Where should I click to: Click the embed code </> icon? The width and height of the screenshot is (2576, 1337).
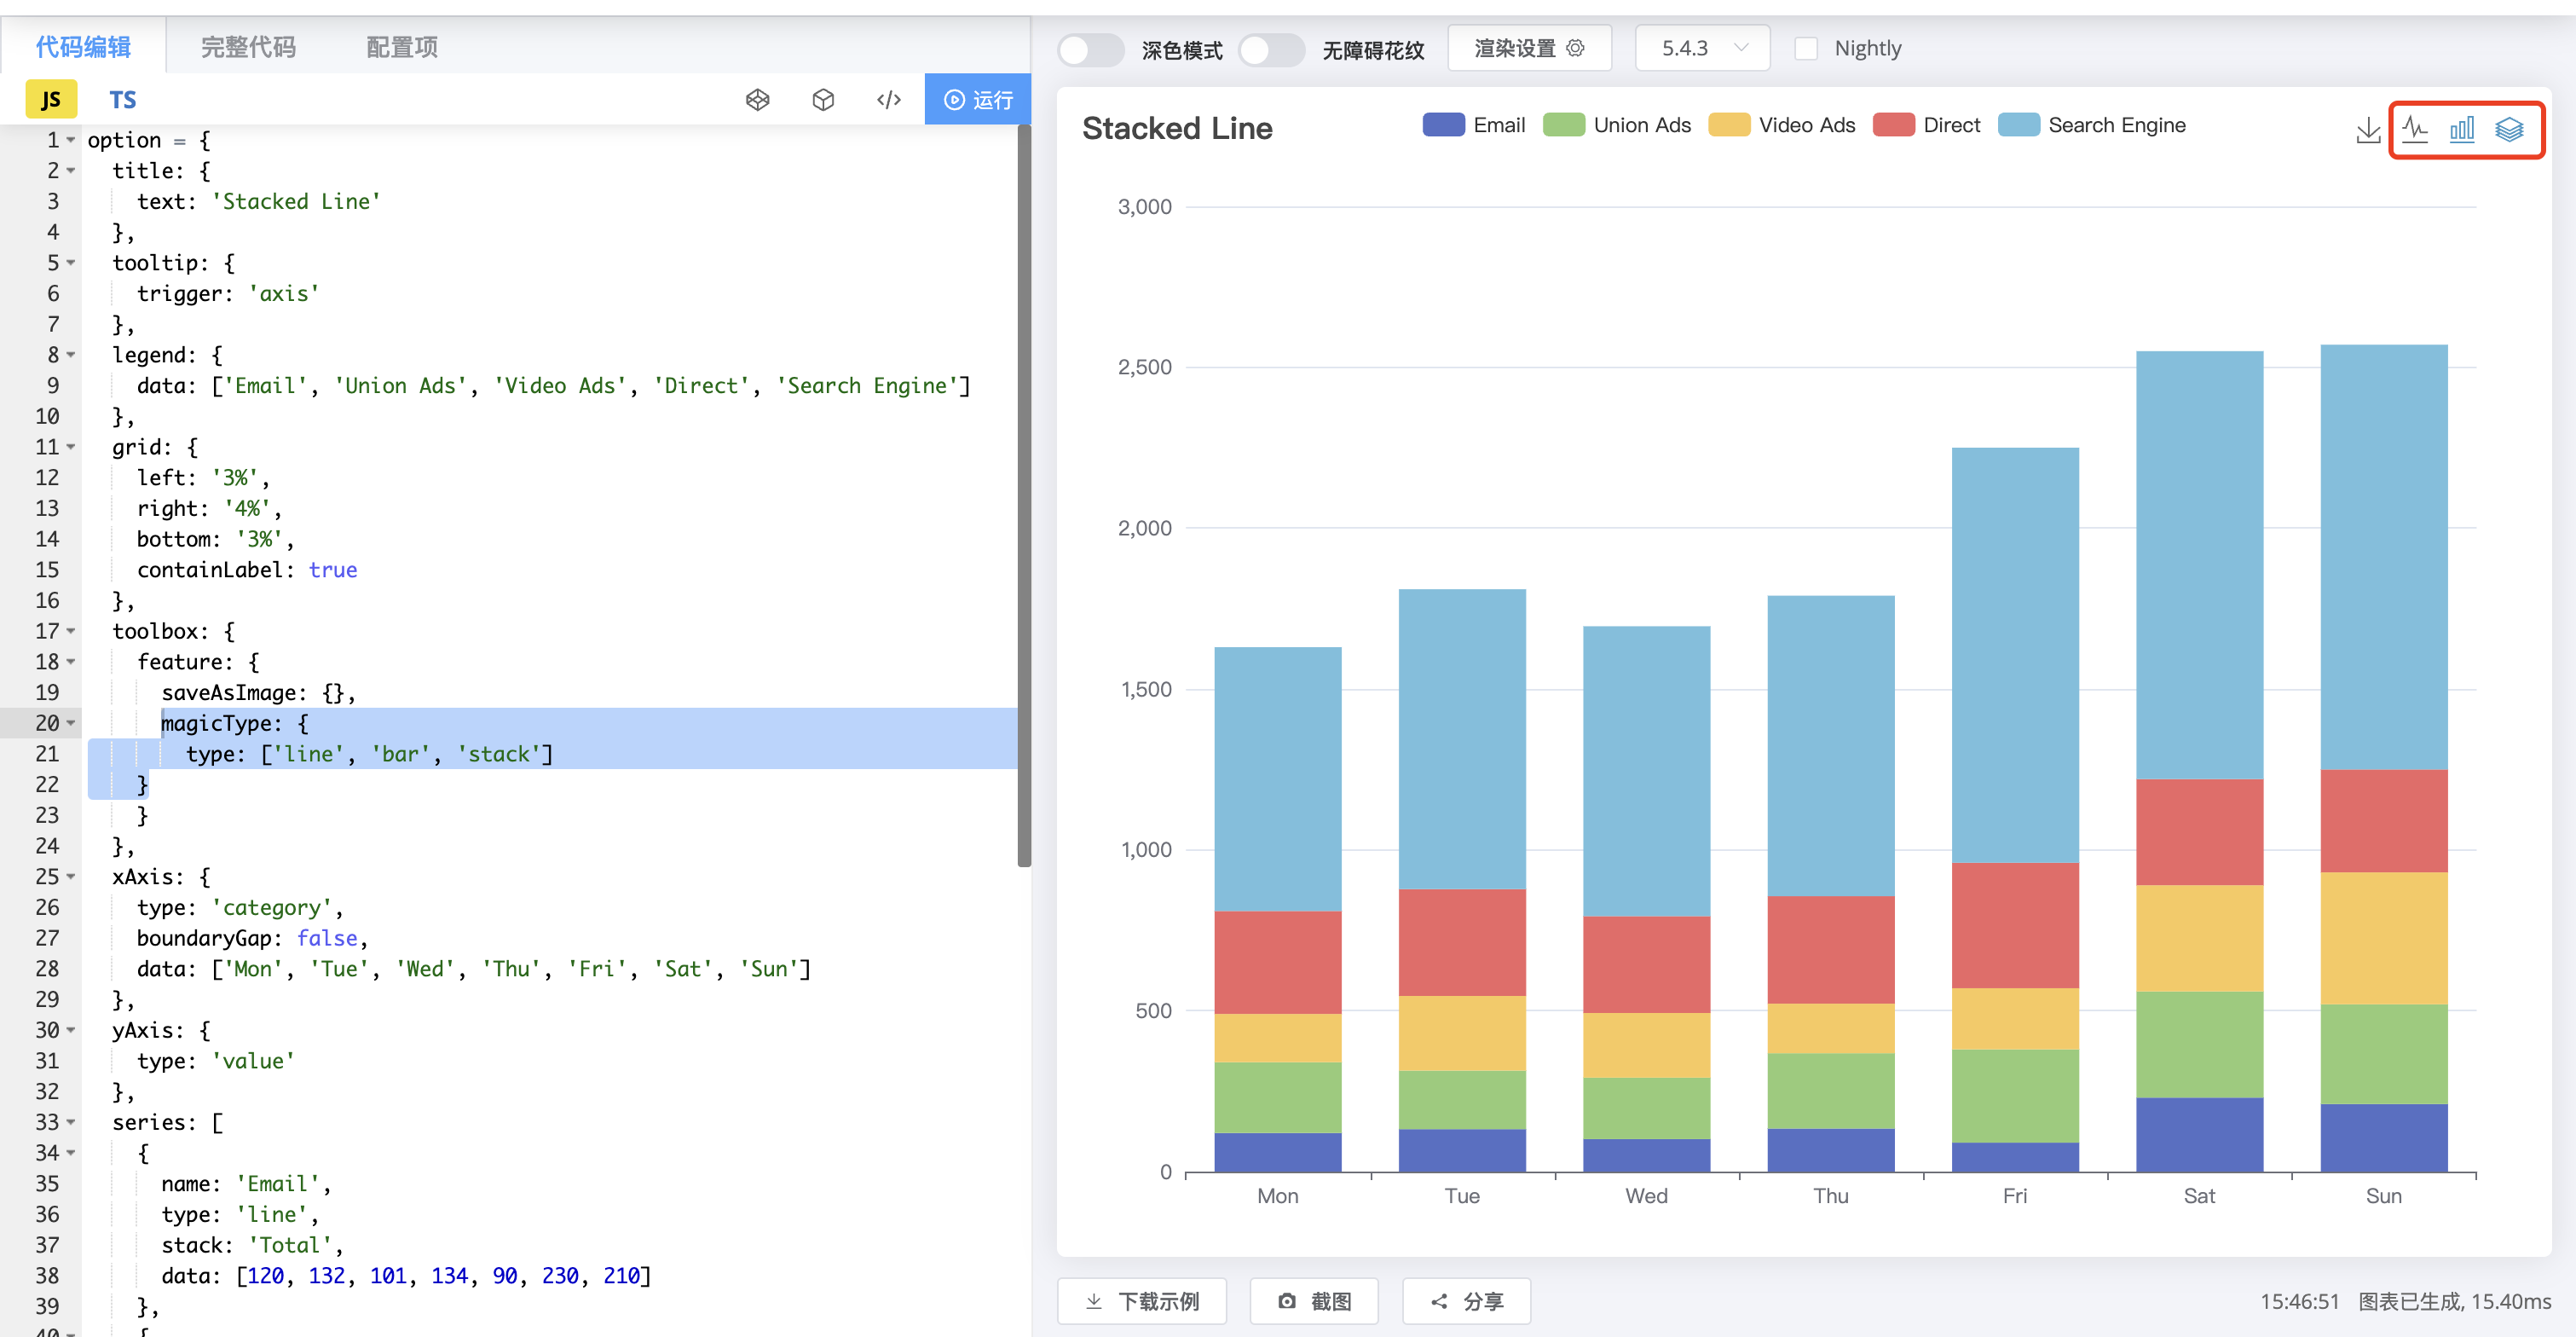888,99
